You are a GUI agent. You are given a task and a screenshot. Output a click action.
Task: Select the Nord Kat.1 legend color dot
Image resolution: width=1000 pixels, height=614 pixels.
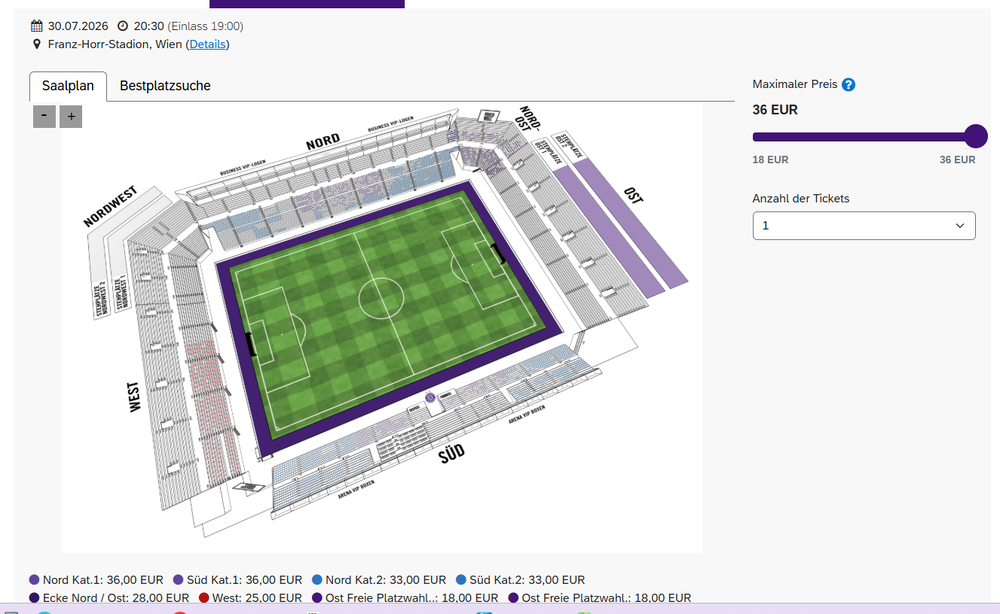[34, 580]
